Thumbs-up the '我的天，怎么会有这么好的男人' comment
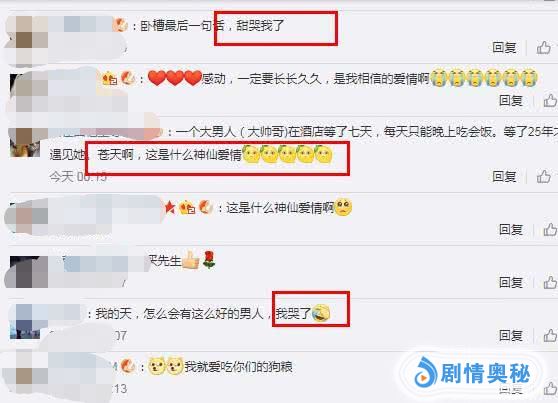 pyautogui.click(x=551, y=335)
